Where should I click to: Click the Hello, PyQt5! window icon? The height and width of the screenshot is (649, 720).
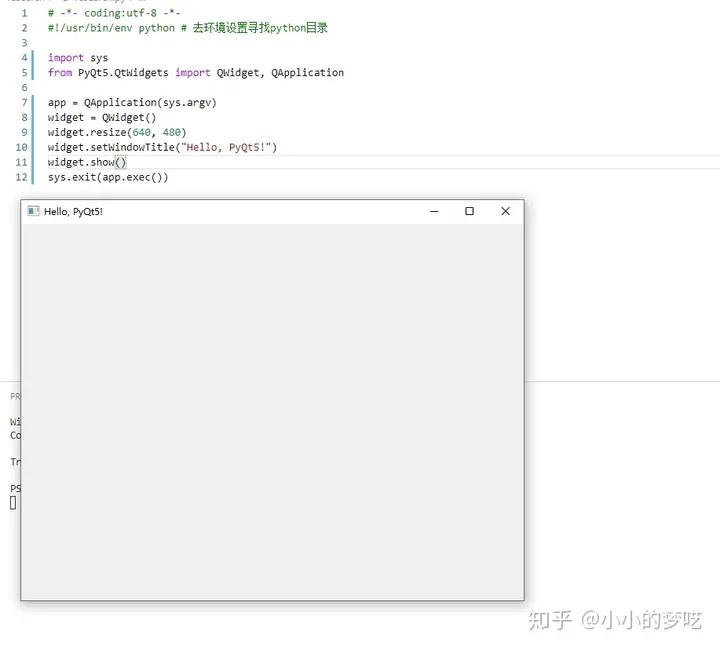coord(33,211)
